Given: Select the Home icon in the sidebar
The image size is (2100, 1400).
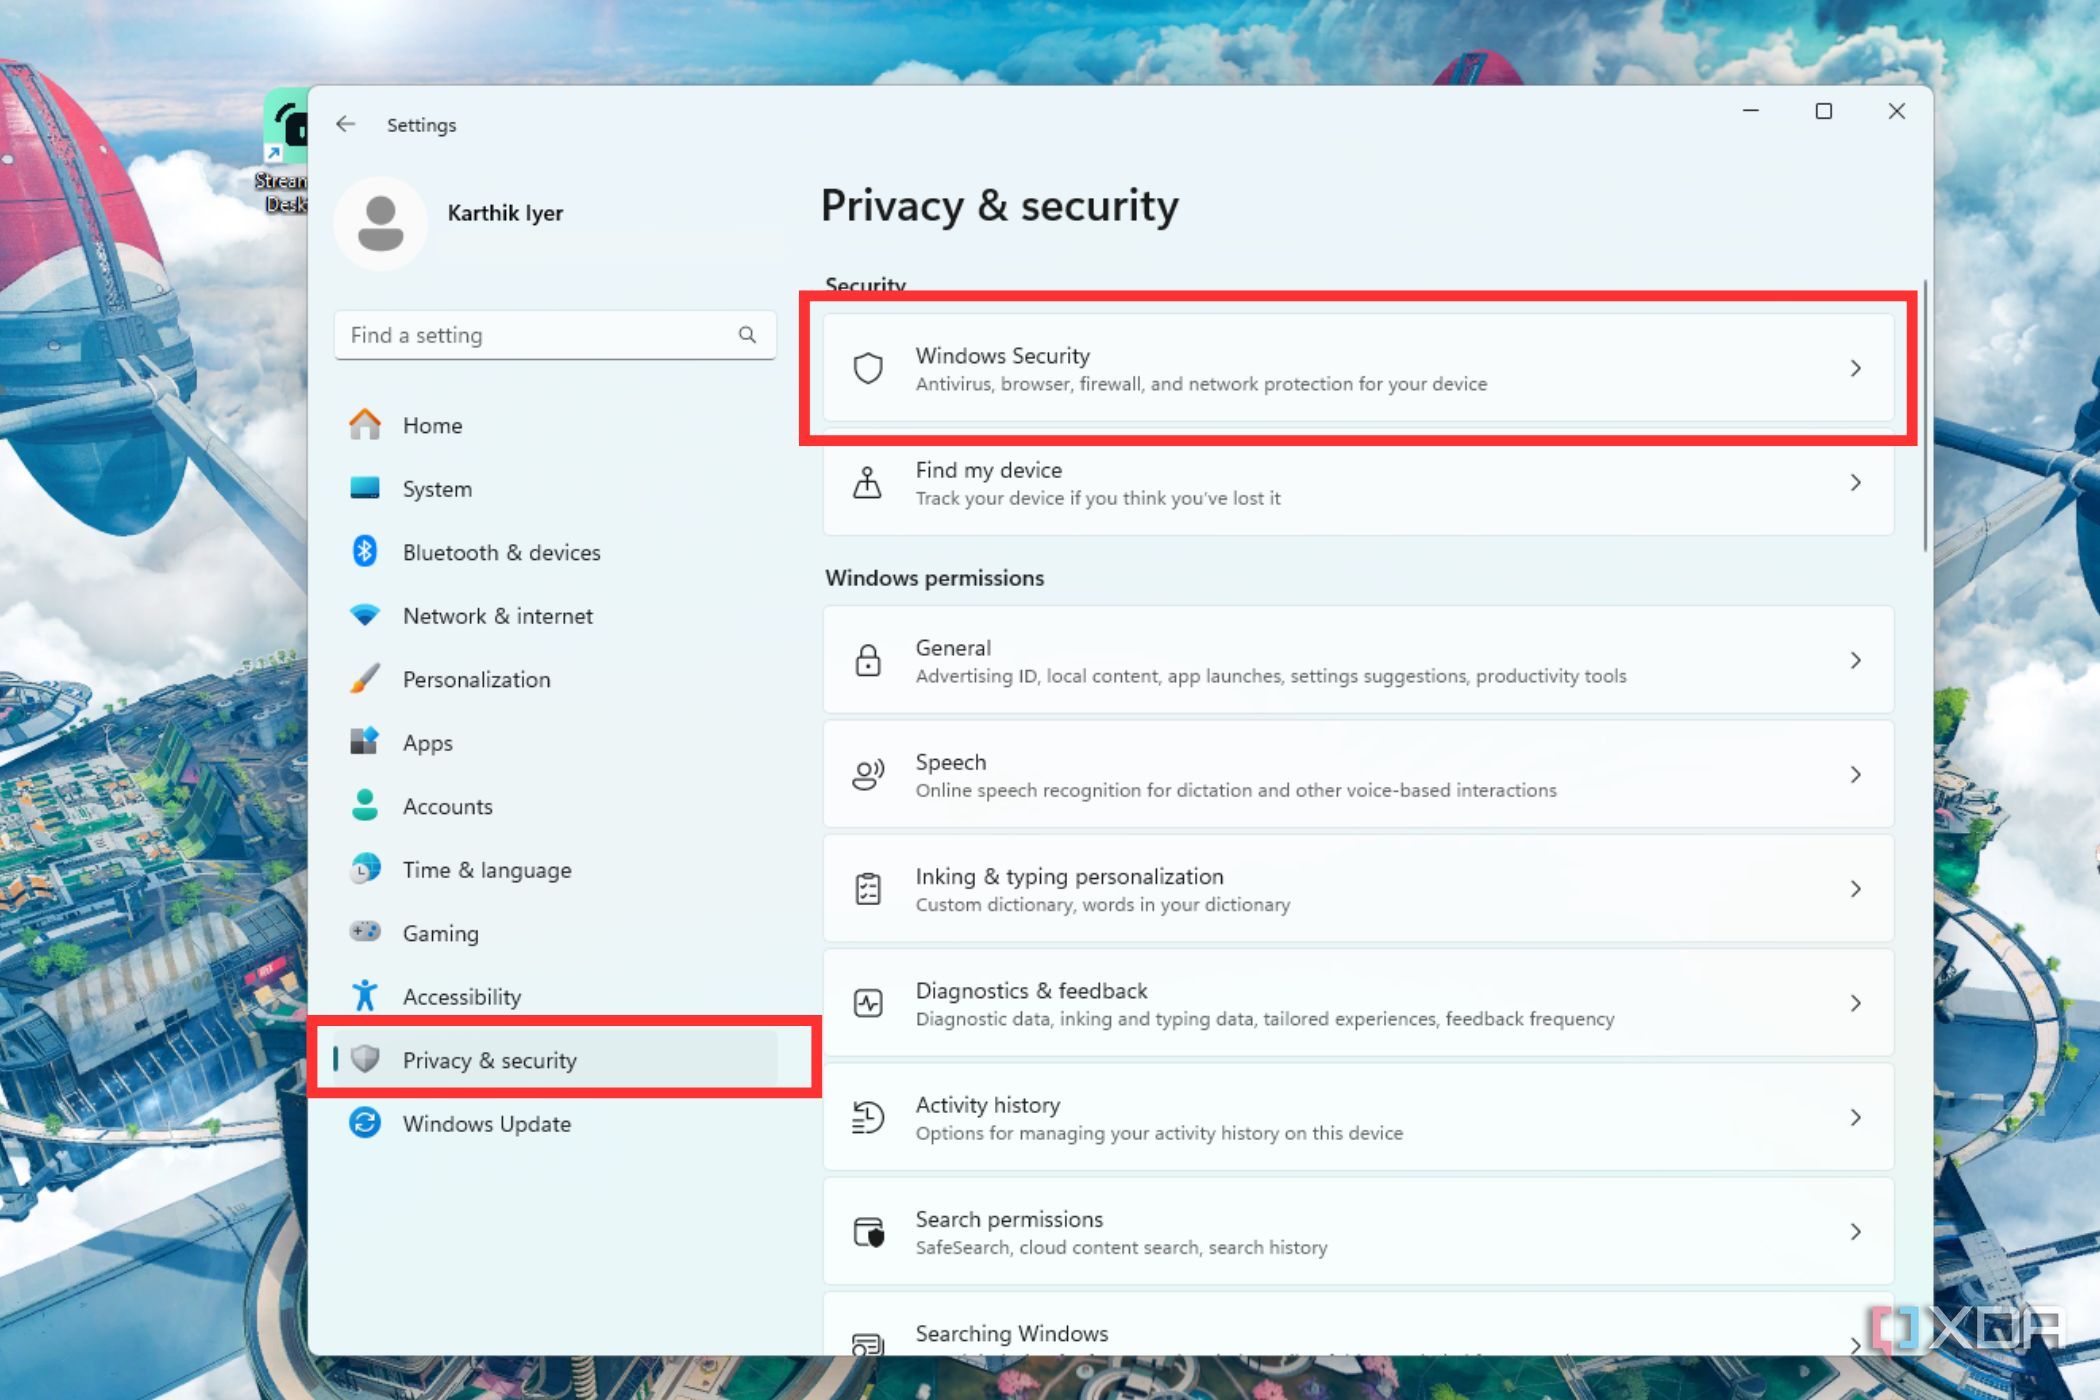Looking at the screenshot, I should click(x=366, y=425).
